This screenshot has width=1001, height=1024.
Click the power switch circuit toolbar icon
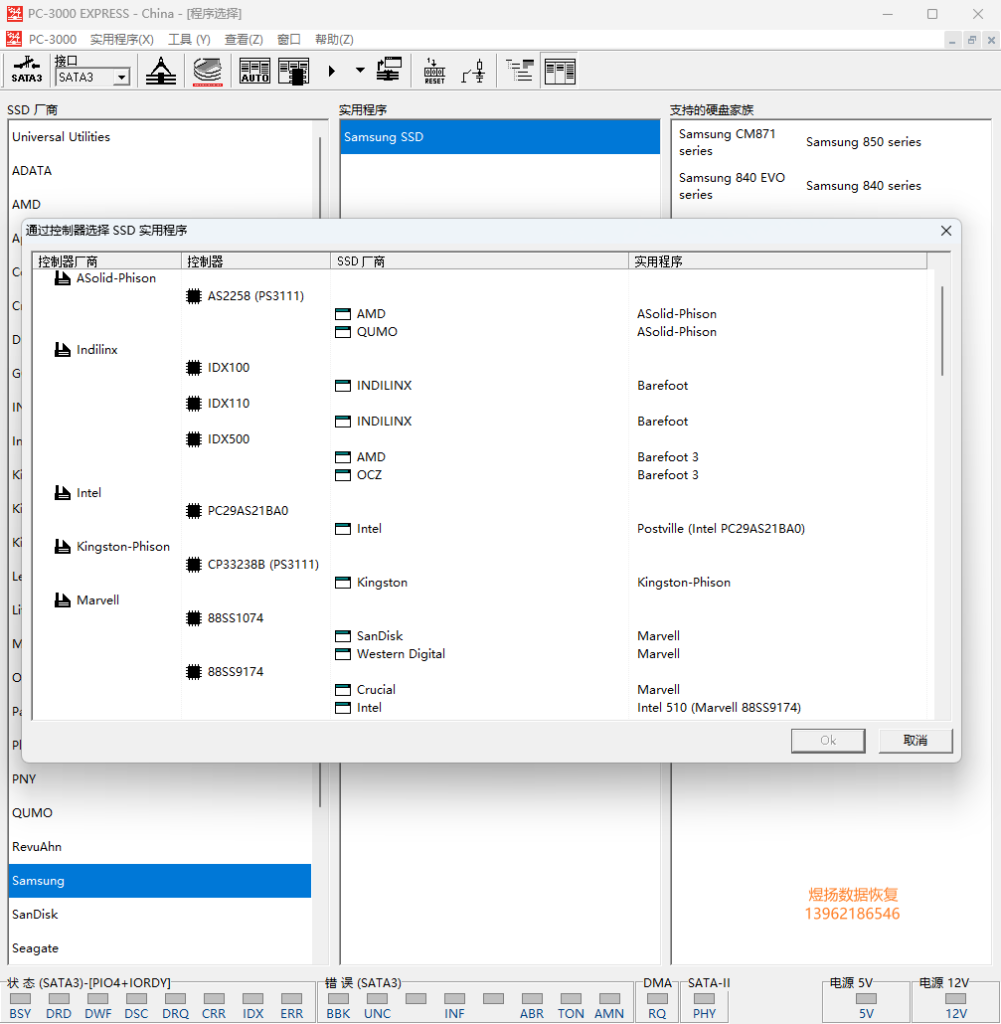pos(473,71)
